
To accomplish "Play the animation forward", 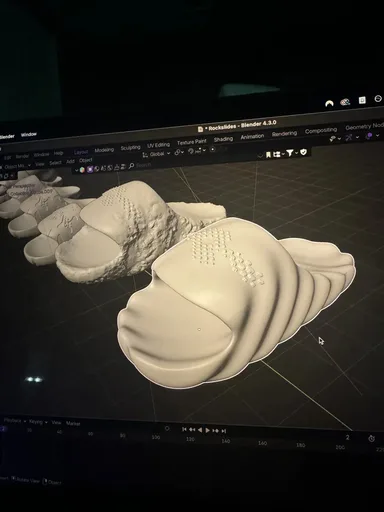I will 207,430.
